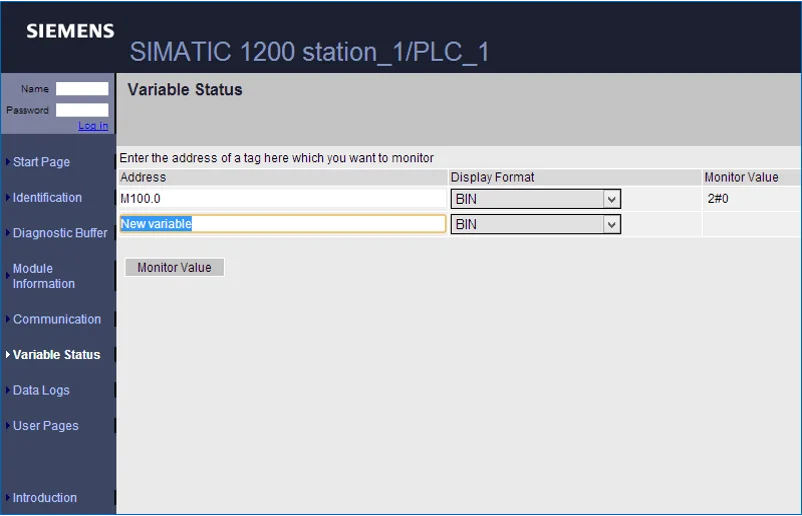Open Diagnostic Buffer page
The height and width of the screenshot is (516, 802).
coord(60,233)
